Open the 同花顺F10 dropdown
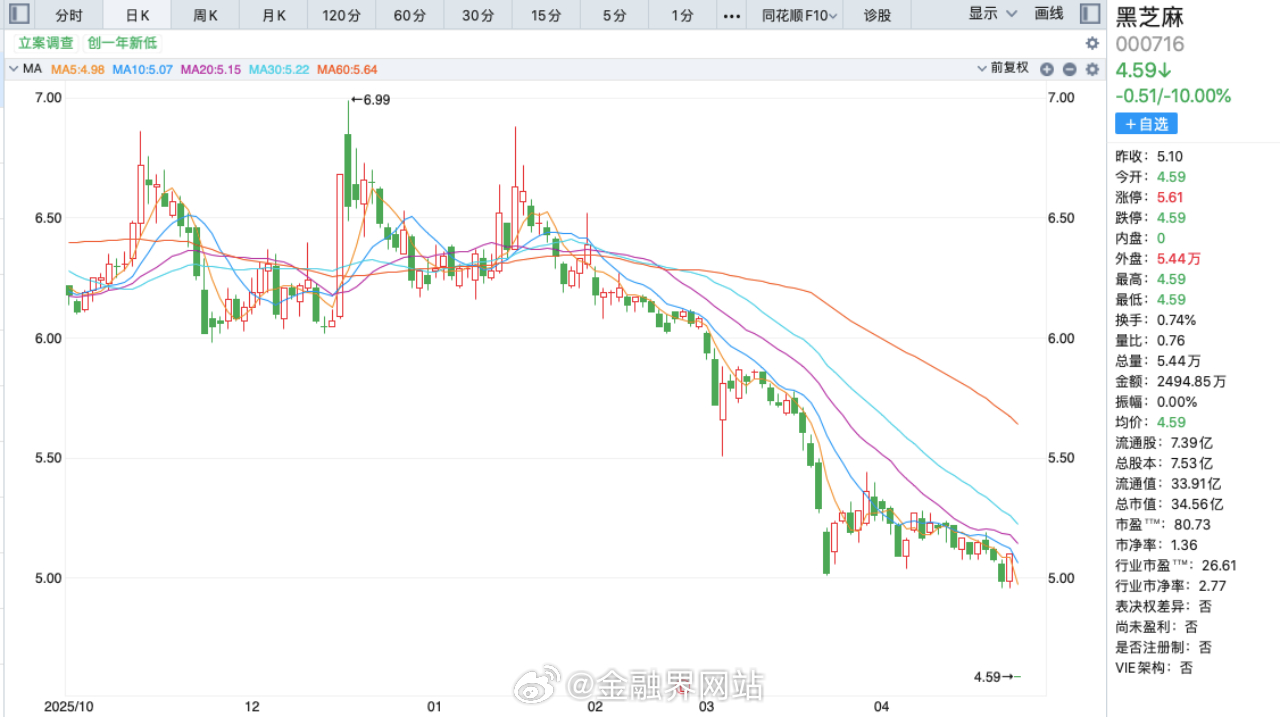Image resolution: width=1280 pixels, height=717 pixels. click(x=796, y=14)
